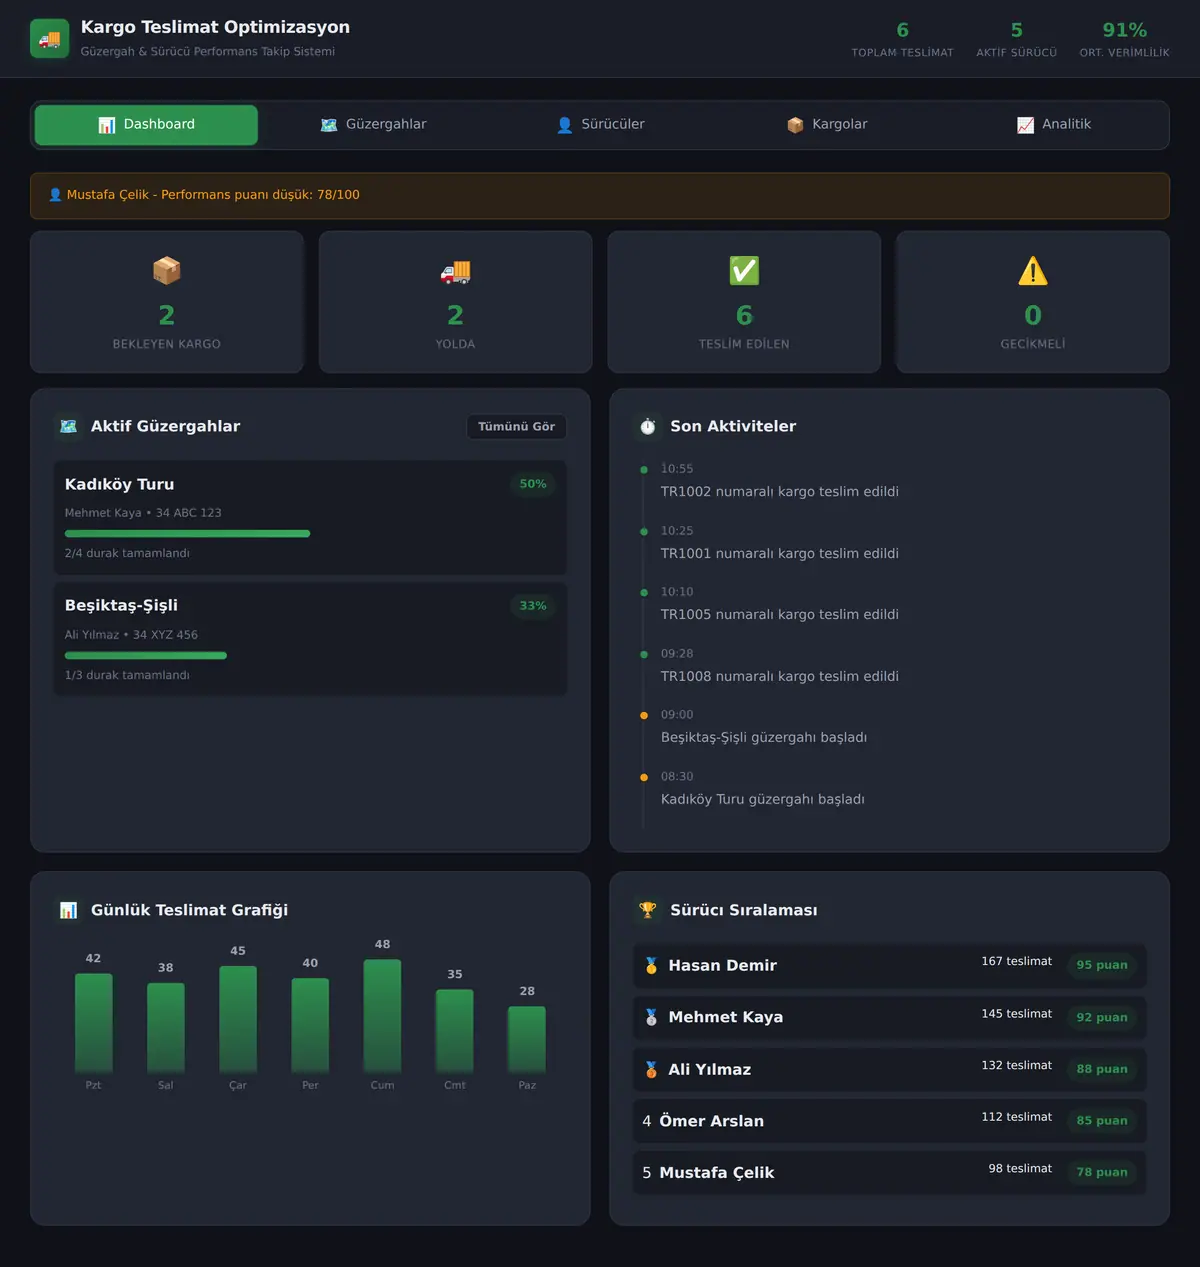The height and width of the screenshot is (1267, 1200).
Task: Click the Mustafa Çelik performance warning banner
Action: coord(600,196)
